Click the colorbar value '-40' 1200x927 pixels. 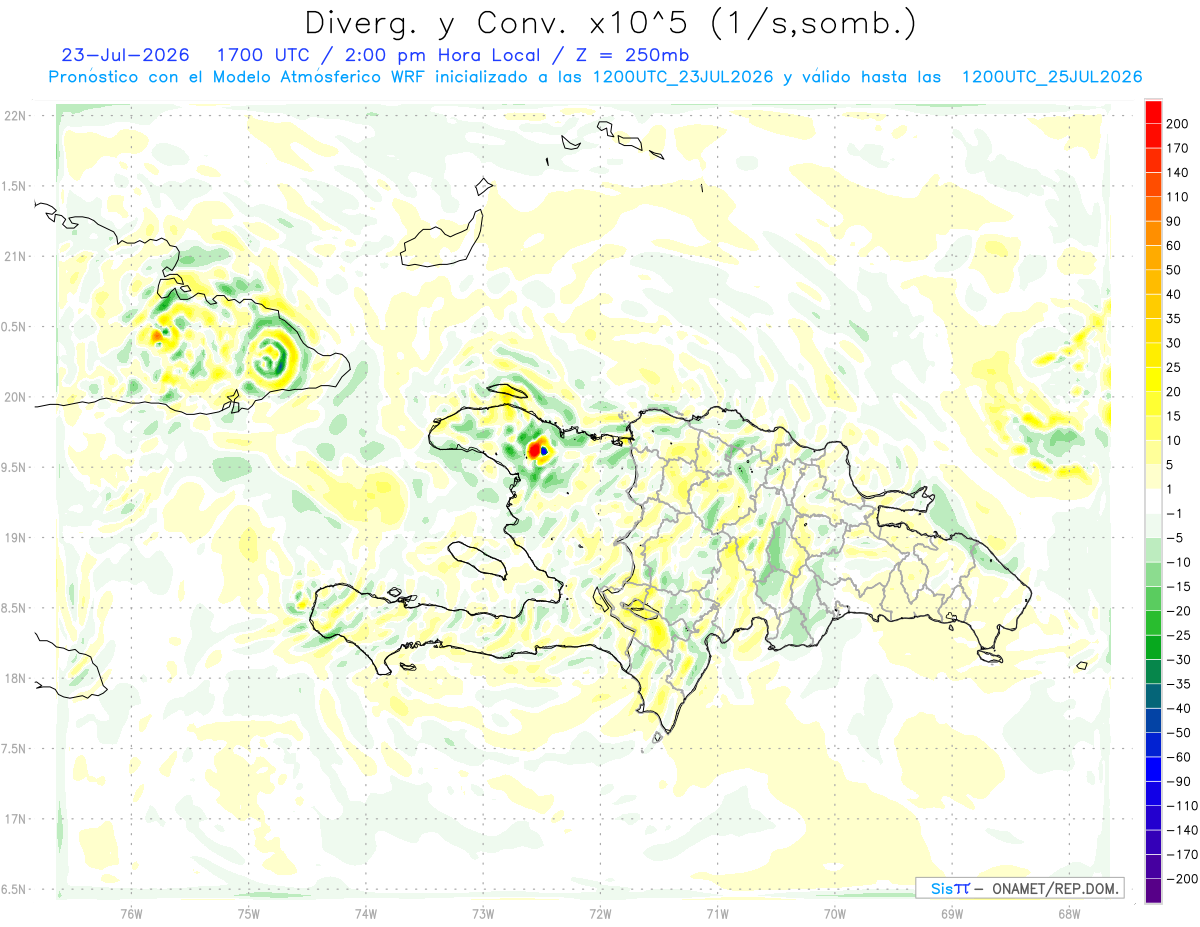pos(1177,708)
